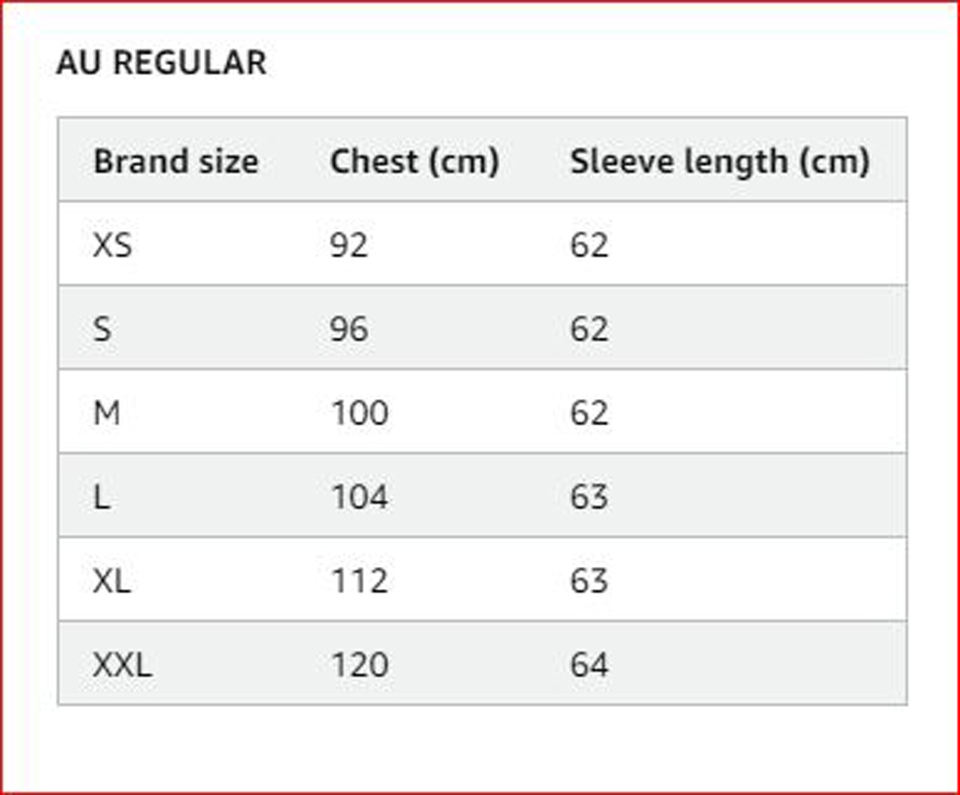
Task: Click the L size cell
Action: pyautogui.click(x=102, y=497)
